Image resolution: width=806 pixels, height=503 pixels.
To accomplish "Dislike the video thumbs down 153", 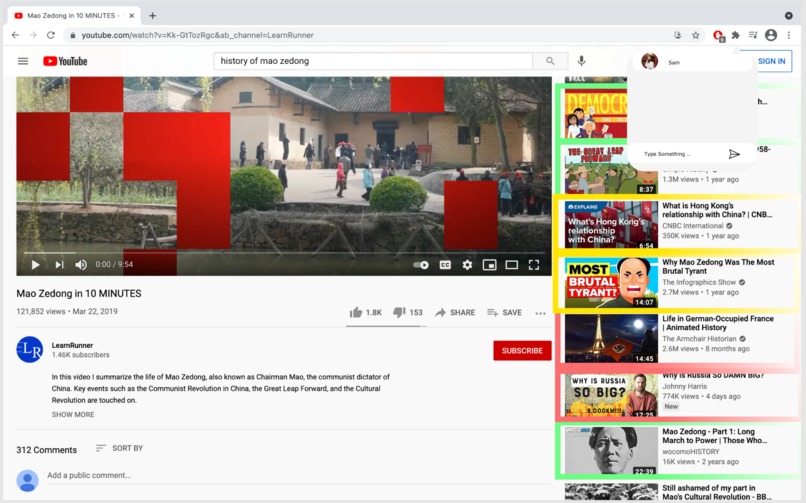I will pos(408,312).
